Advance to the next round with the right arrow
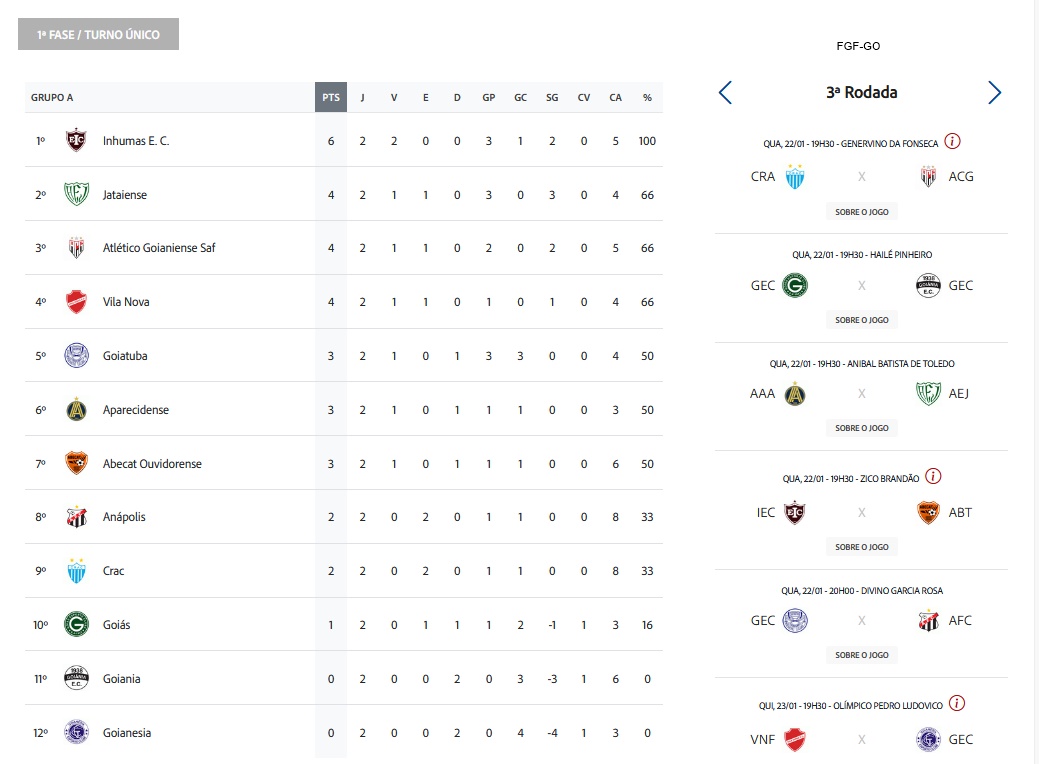The height and width of the screenshot is (764, 1039). coord(994,93)
